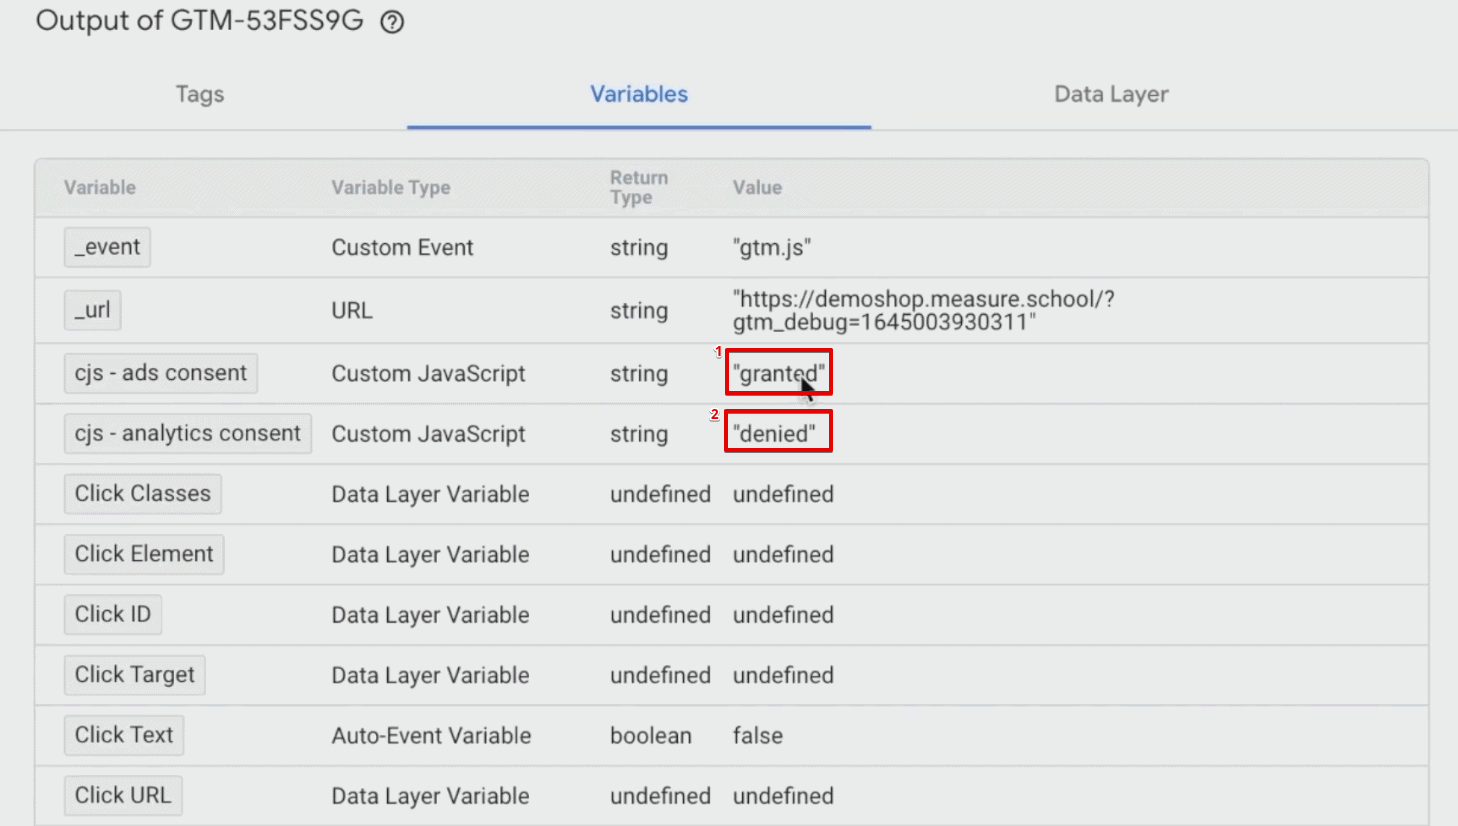Click the highlighted denied value
The height and width of the screenshot is (826, 1458).
coord(778,432)
